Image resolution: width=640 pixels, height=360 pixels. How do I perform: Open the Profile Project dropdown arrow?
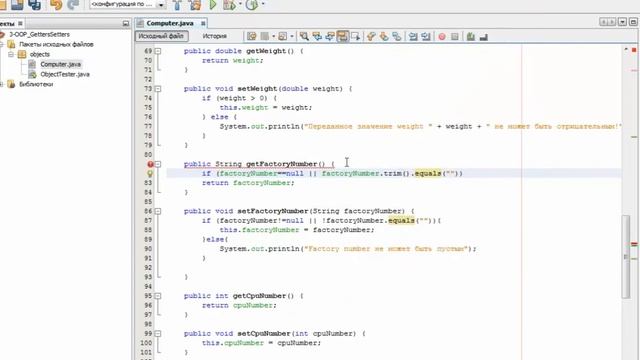coord(263,4)
